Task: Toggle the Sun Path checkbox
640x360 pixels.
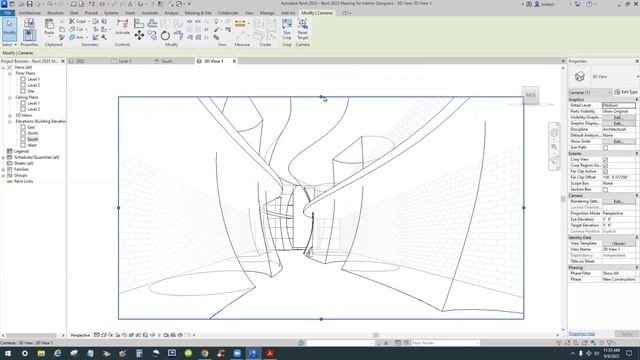Action: coord(605,147)
